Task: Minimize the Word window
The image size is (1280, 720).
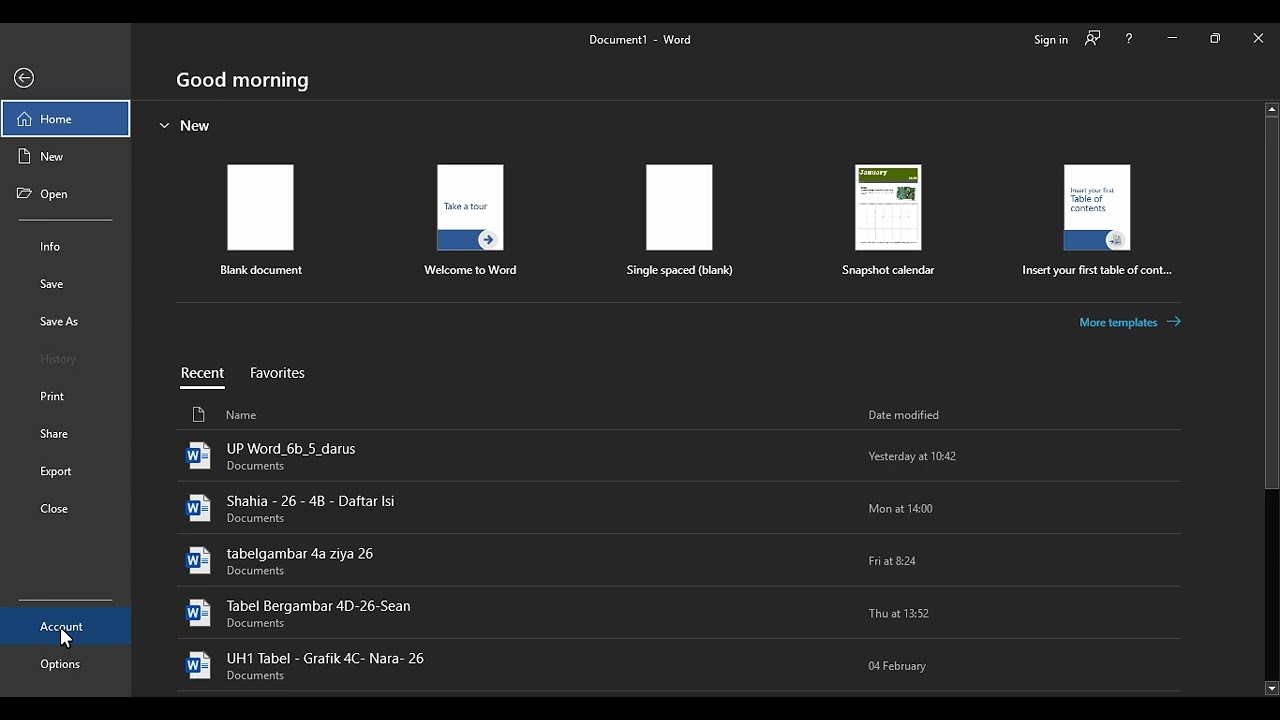Action: coord(1172,39)
